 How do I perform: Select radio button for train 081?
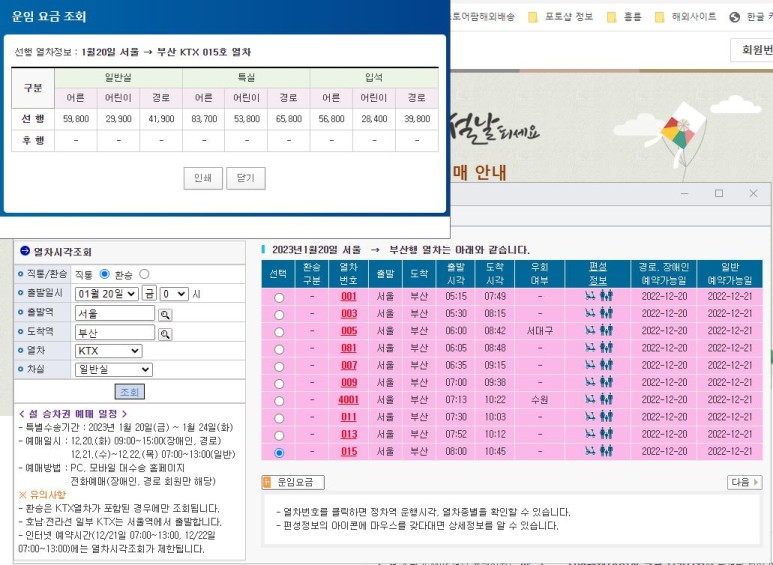point(279,349)
